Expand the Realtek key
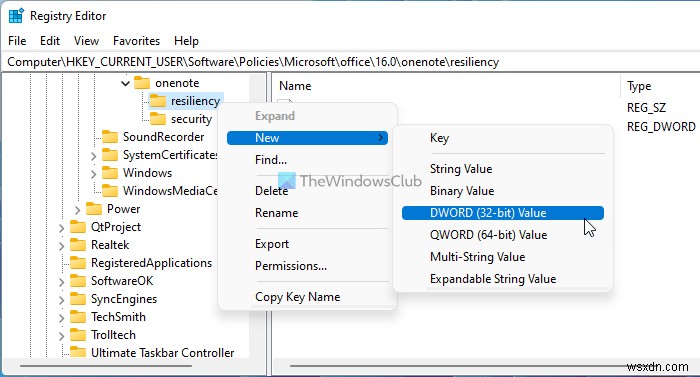Viewport: 700px width, 377px height. [x=61, y=245]
